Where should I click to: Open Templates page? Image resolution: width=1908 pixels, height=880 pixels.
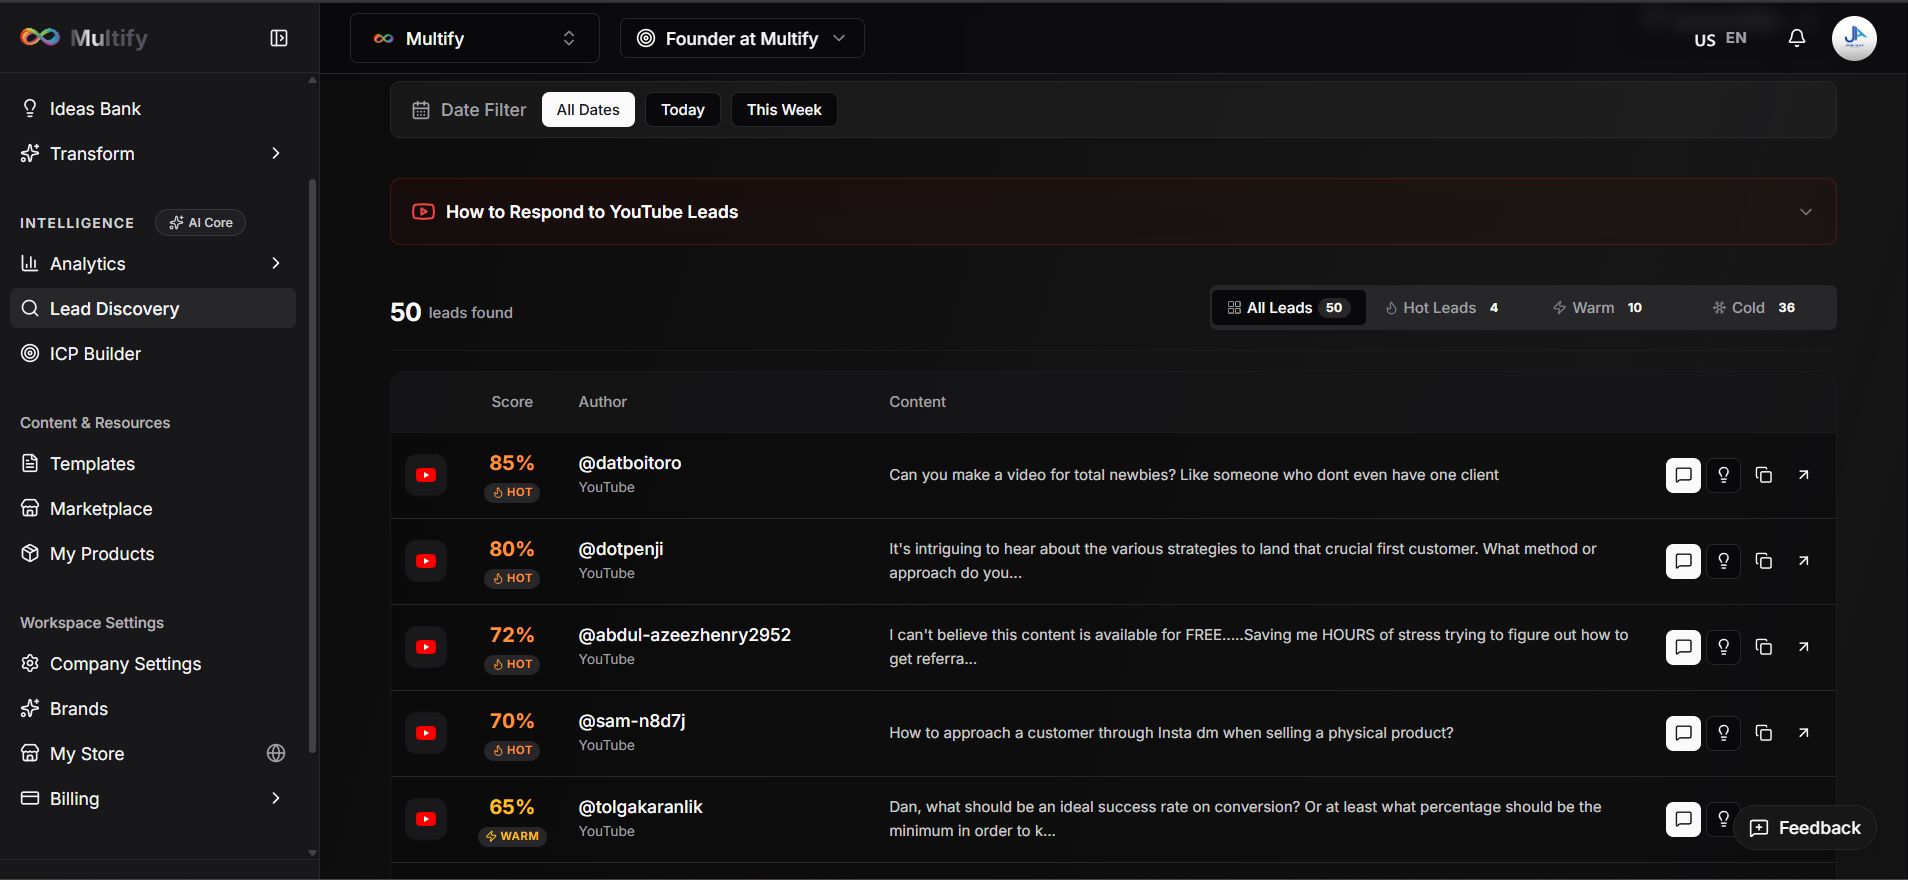153,463
